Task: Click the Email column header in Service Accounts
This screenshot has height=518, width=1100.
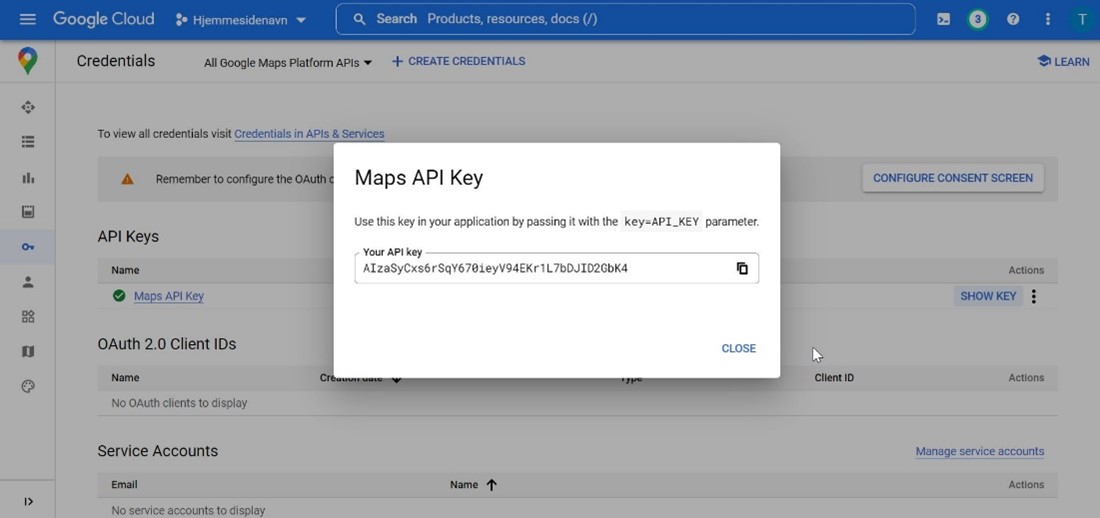Action: tap(124, 484)
